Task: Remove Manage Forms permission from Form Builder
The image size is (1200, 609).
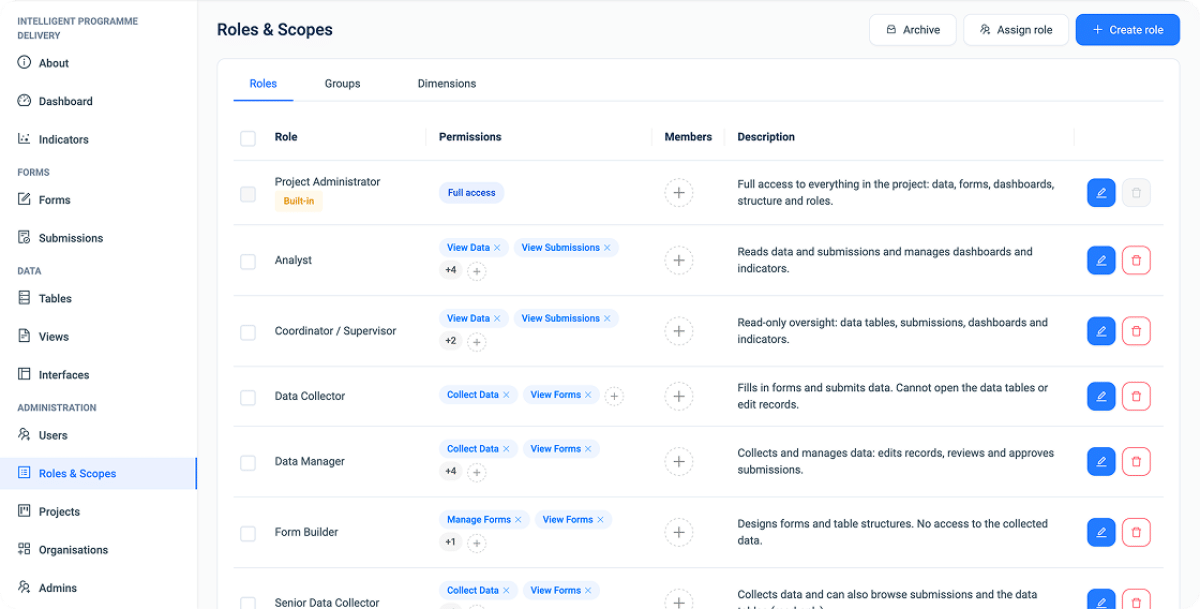Action: (518, 520)
